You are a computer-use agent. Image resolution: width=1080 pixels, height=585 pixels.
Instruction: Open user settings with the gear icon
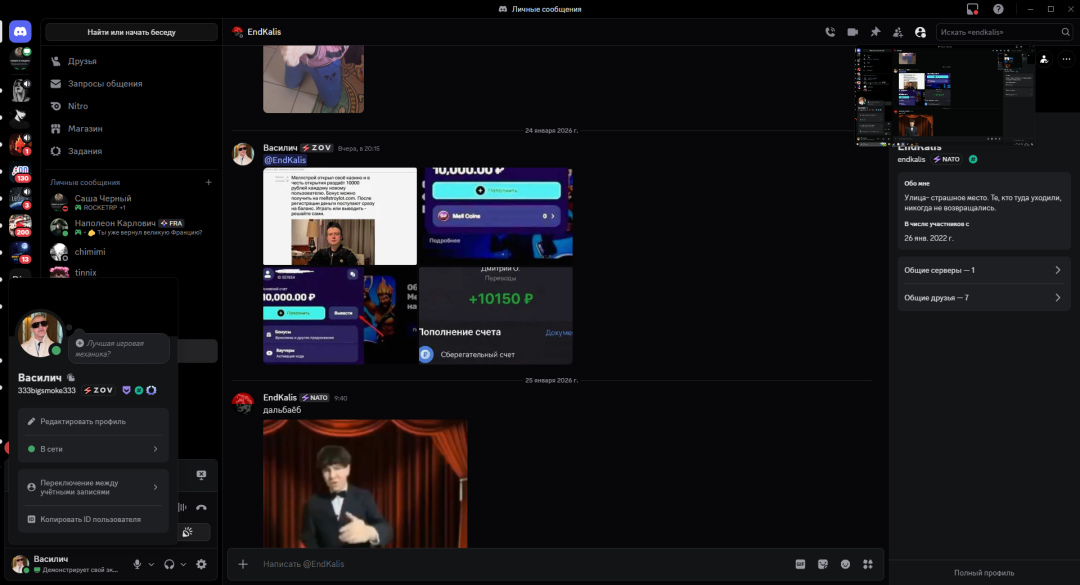coord(200,564)
